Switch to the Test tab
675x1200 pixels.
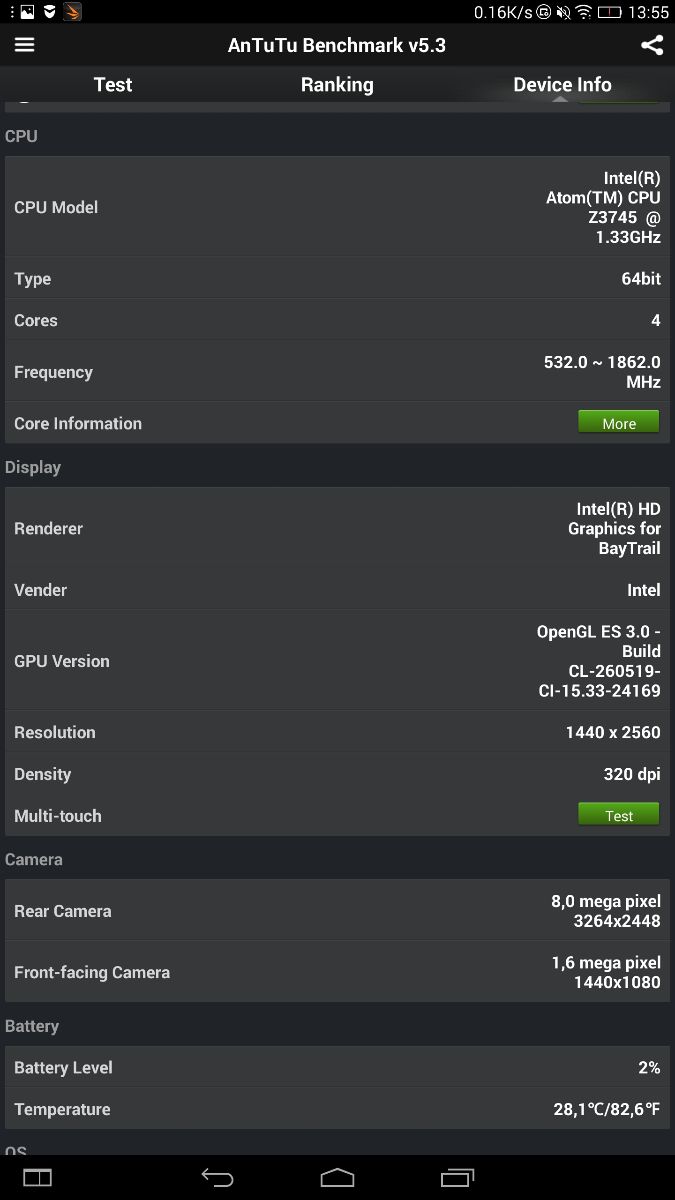(113, 85)
